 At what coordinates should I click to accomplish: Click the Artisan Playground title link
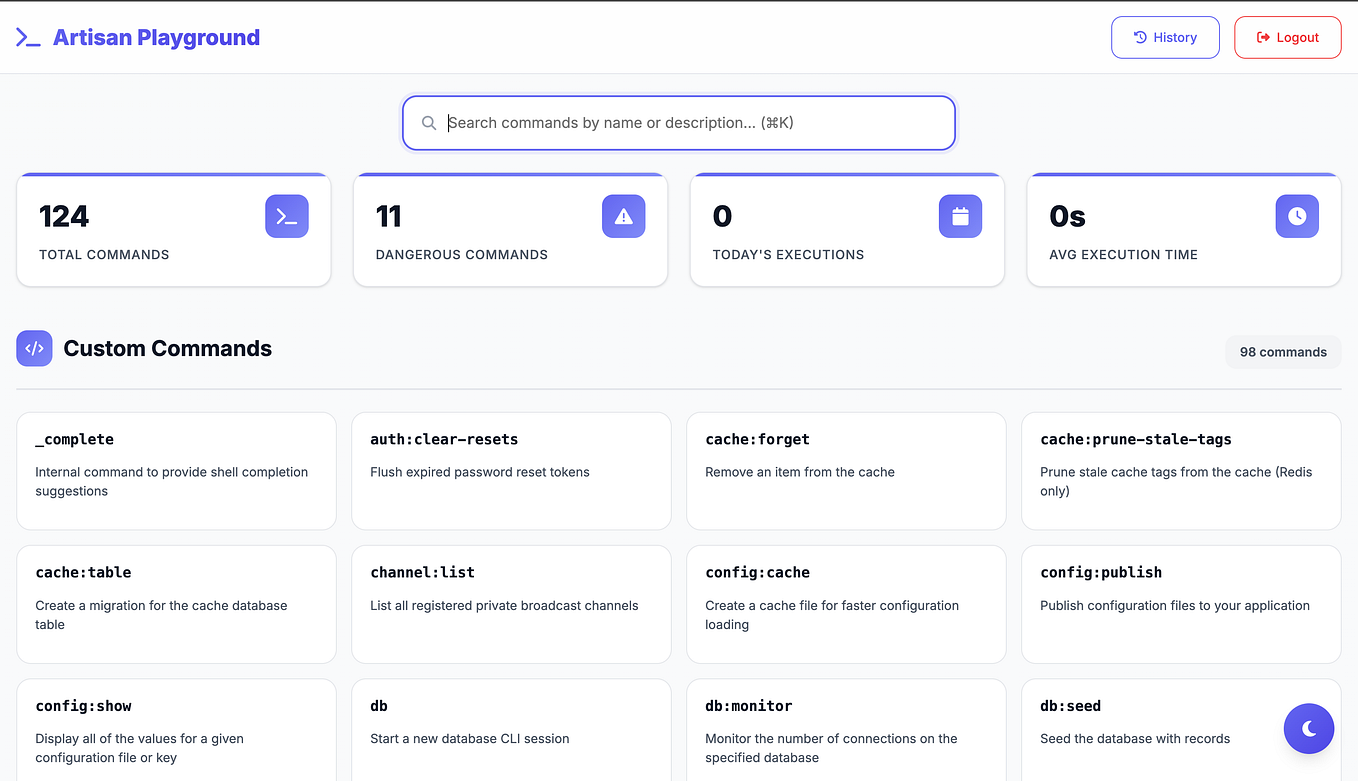[156, 36]
